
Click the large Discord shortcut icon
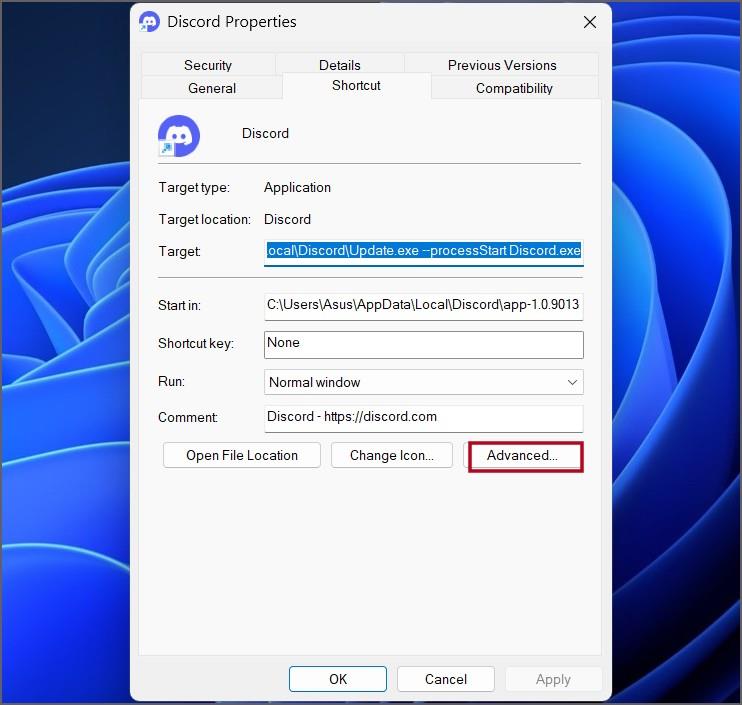(x=178, y=136)
